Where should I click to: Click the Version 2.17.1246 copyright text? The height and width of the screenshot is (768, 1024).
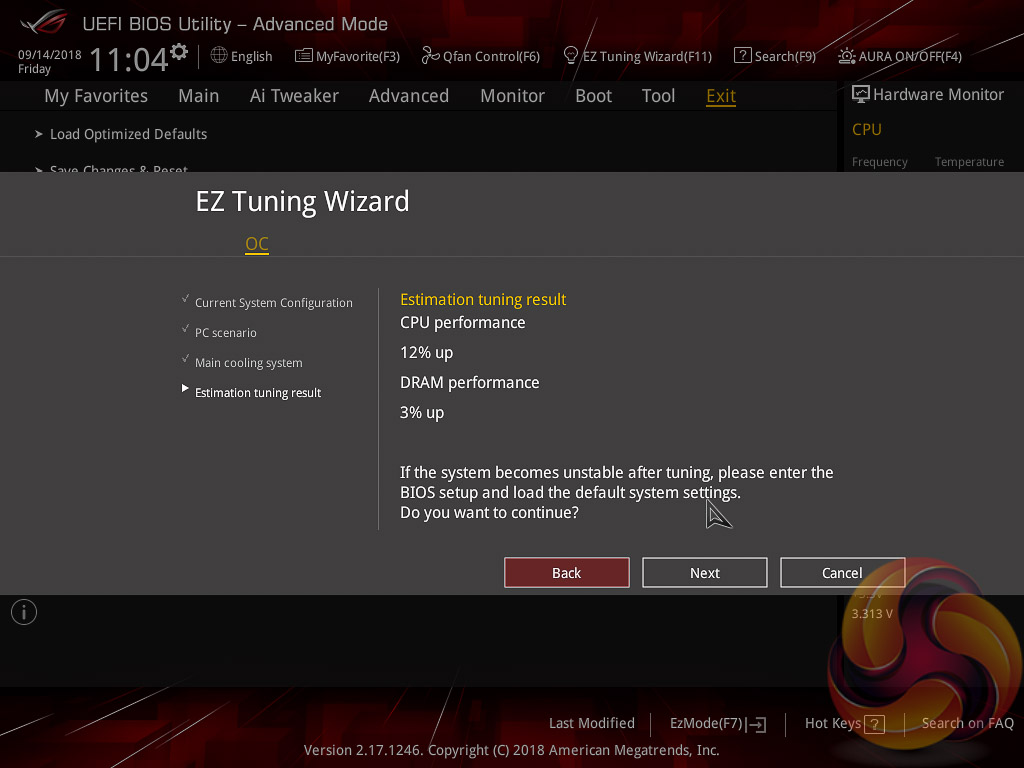pos(511,750)
